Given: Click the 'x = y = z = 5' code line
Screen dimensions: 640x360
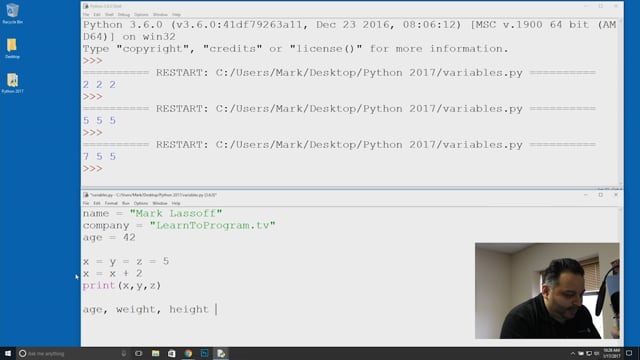Looking at the screenshot, I should point(126,262).
